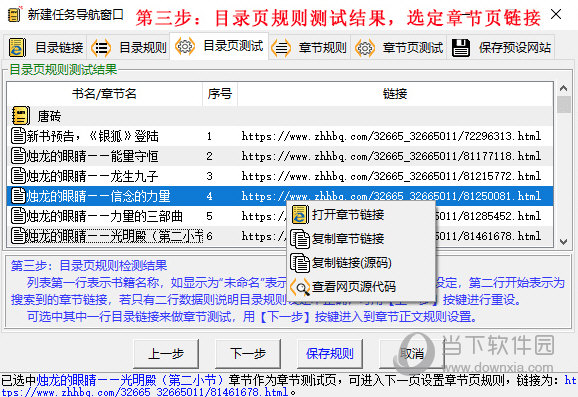Click sequence number 6 cell
Viewport: 578px width, 397px height.
pos(209,236)
